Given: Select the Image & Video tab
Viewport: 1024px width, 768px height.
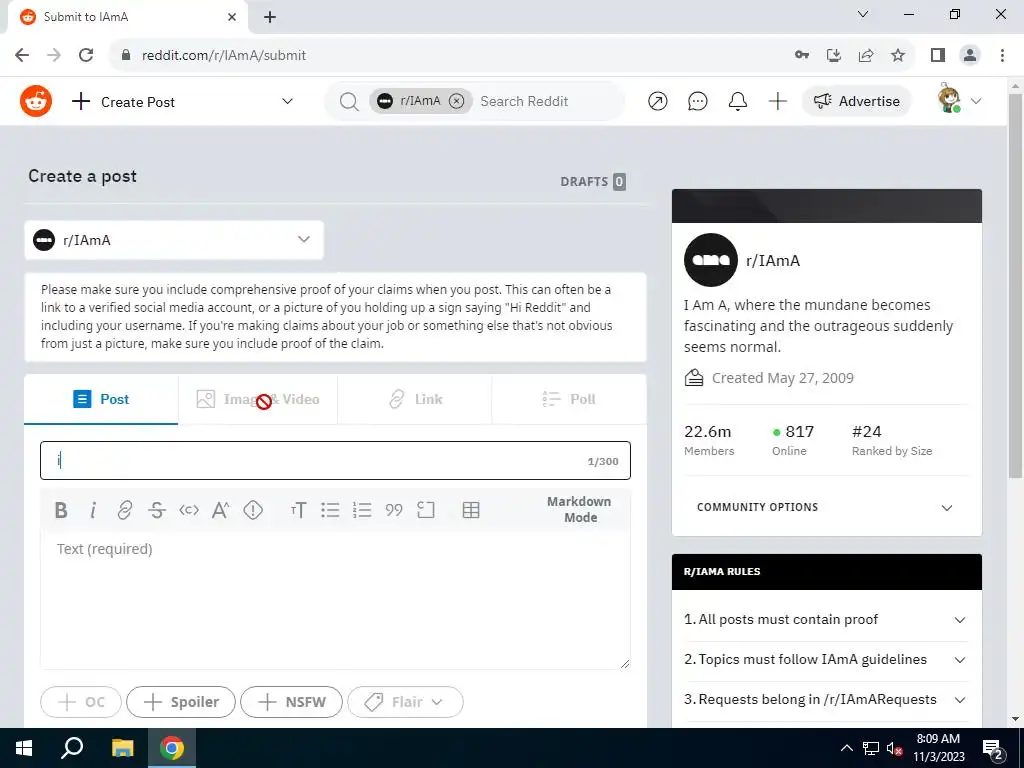Looking at the screenshot, I should [258, 399].
